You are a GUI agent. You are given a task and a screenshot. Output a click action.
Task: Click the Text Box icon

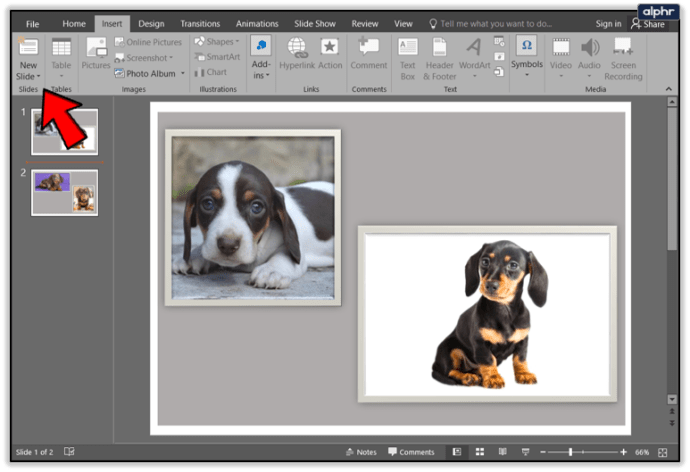coord(408,48)
